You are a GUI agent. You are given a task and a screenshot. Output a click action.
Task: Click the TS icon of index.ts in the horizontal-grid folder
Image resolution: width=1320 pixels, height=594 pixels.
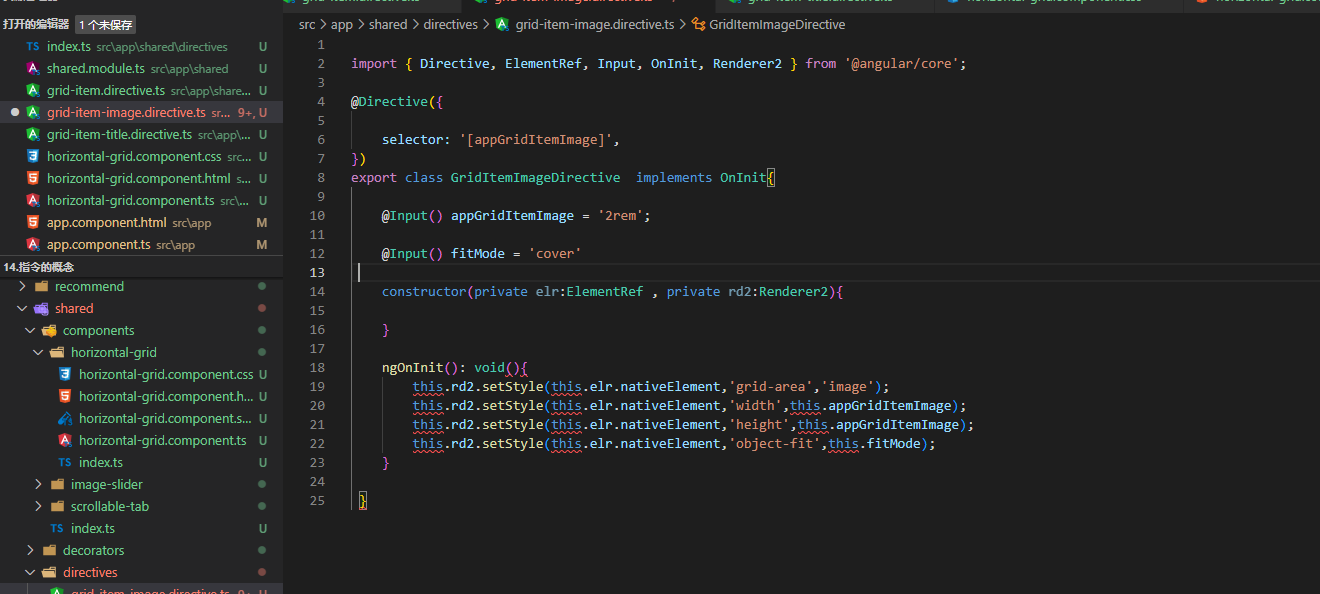[65, 463]
